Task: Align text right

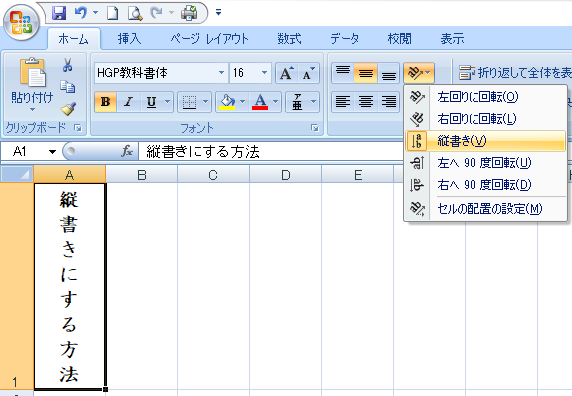Action: click(x=389, y=102)
